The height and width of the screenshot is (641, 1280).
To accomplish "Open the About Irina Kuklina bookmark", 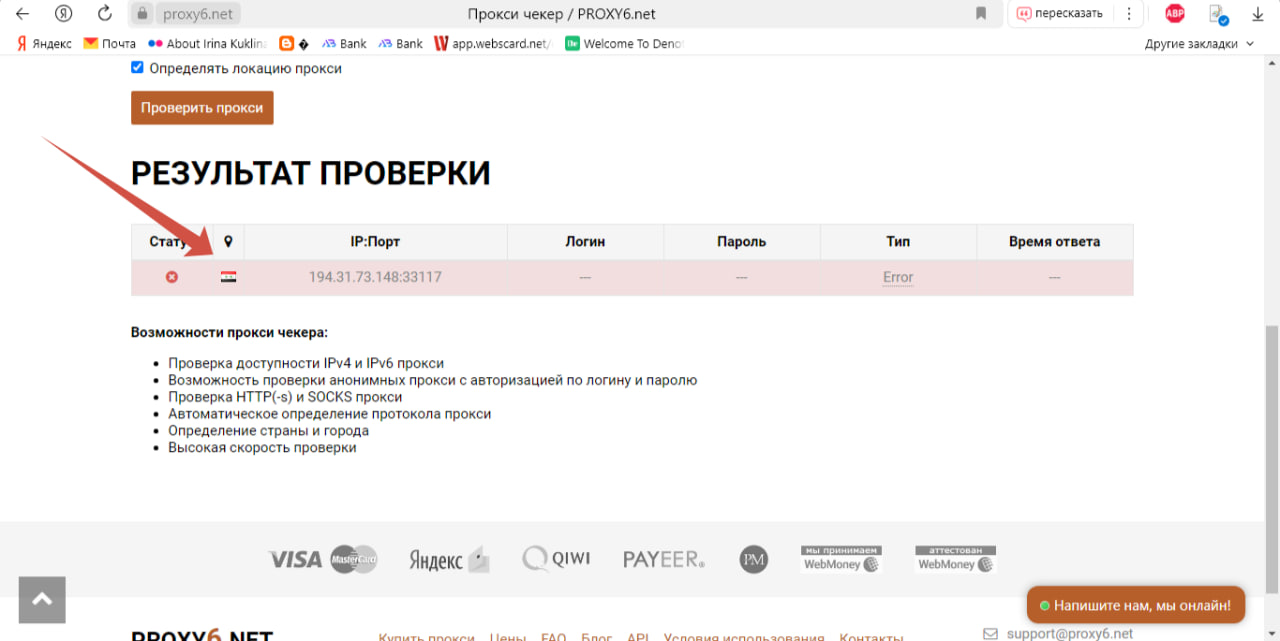I will [x=207, y=44].
